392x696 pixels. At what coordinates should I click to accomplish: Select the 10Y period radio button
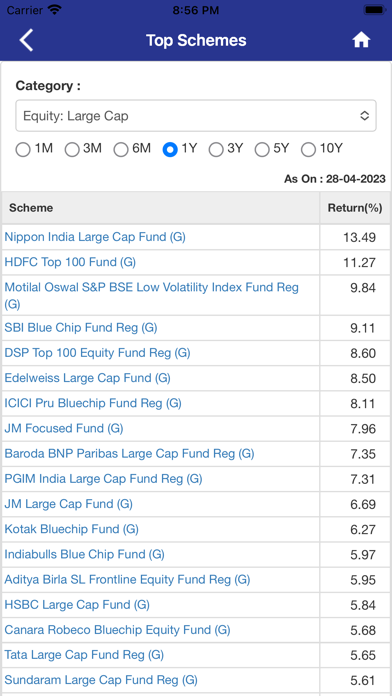308,150
